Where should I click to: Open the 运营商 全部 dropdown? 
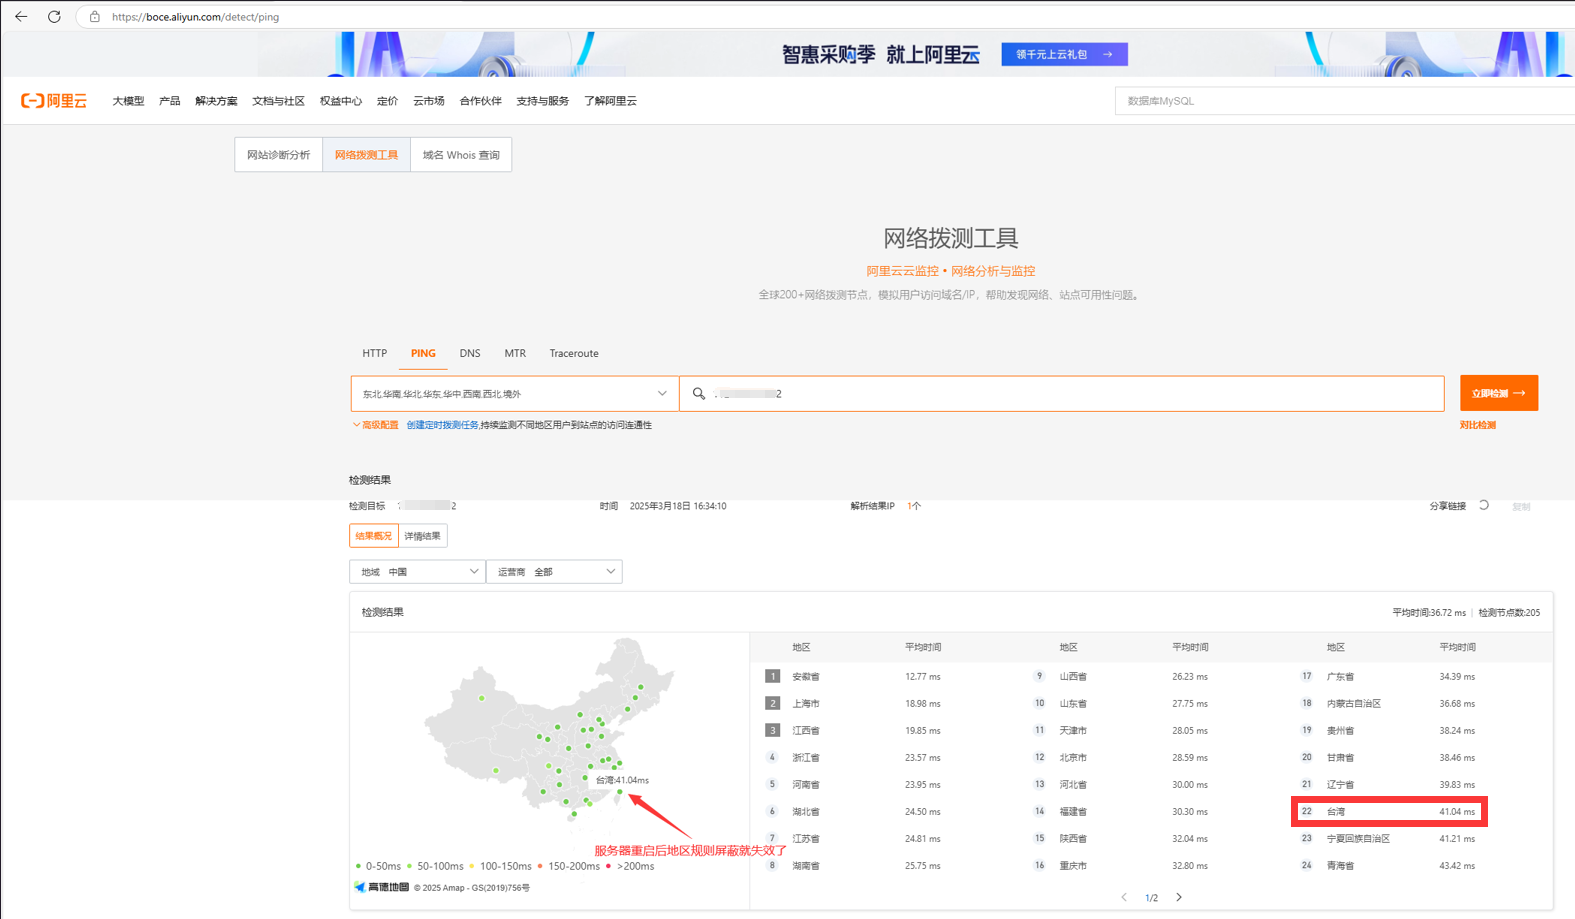pyautogui.click(x=554, y=572)
